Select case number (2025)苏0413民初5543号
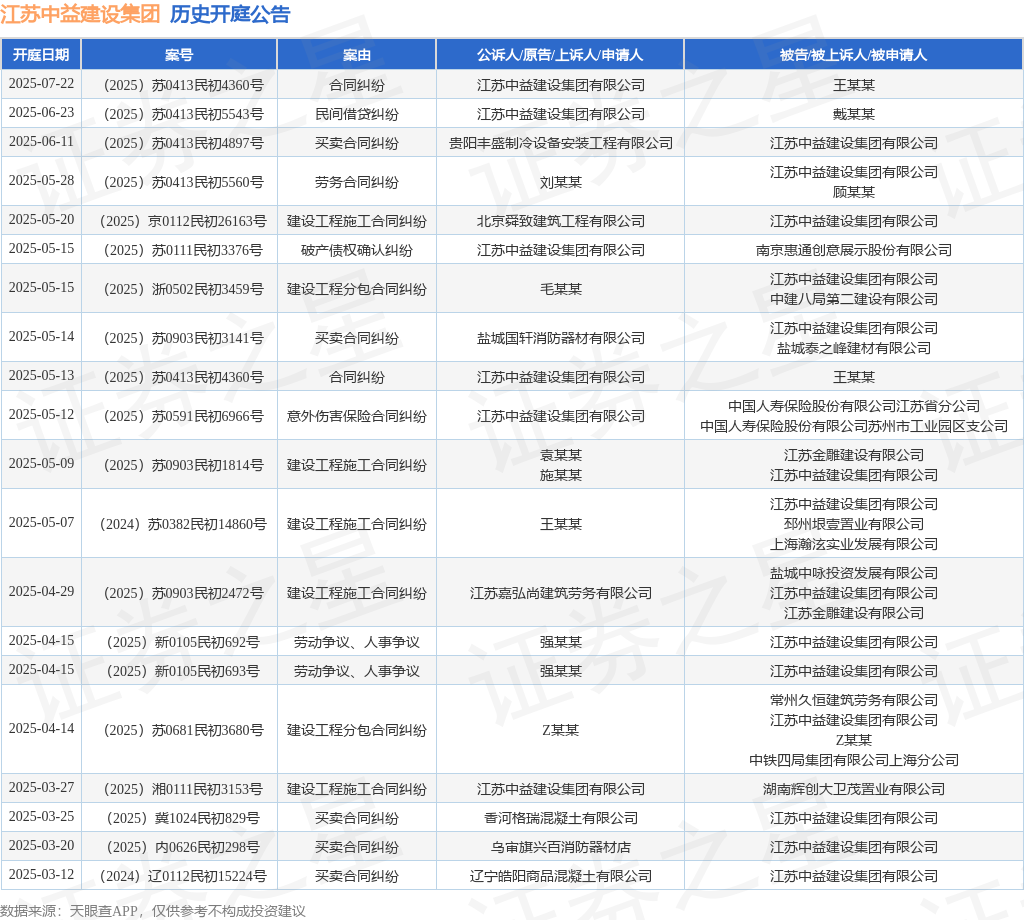Viewport: 1024px width, 920px height. [x=183, y=114]
